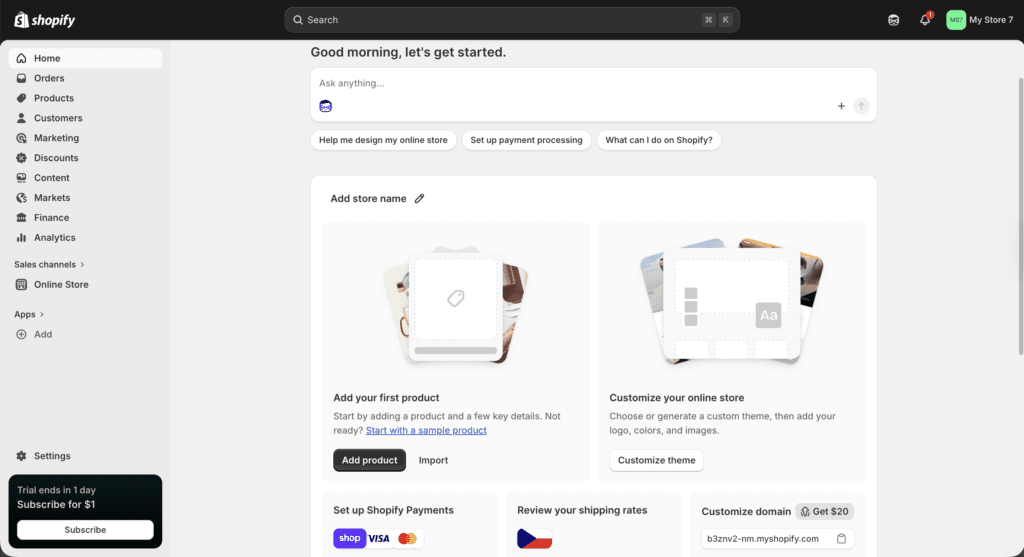1024x557 pixels.
Task: Click the Home house icon
Action: pos(22,58)
